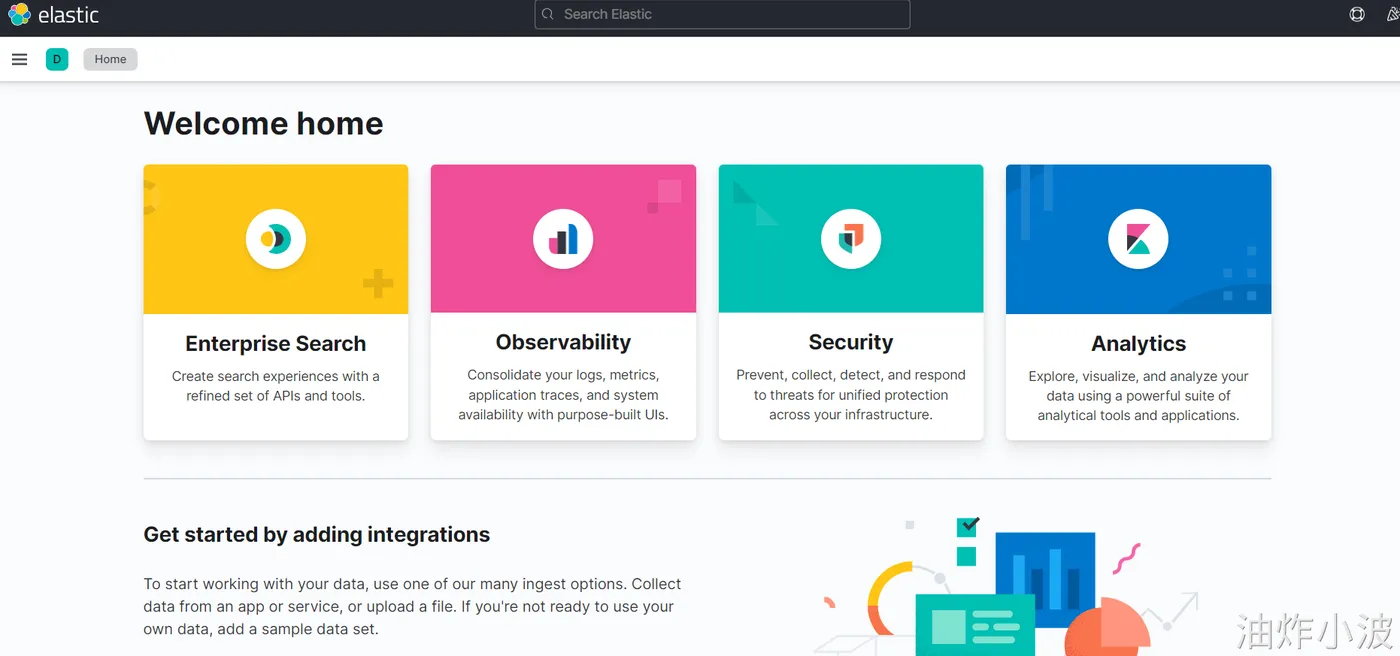This screenshot has height=656, width=1400.
Task: Open the hamburger navigation menu
Action: click(19, 60)
